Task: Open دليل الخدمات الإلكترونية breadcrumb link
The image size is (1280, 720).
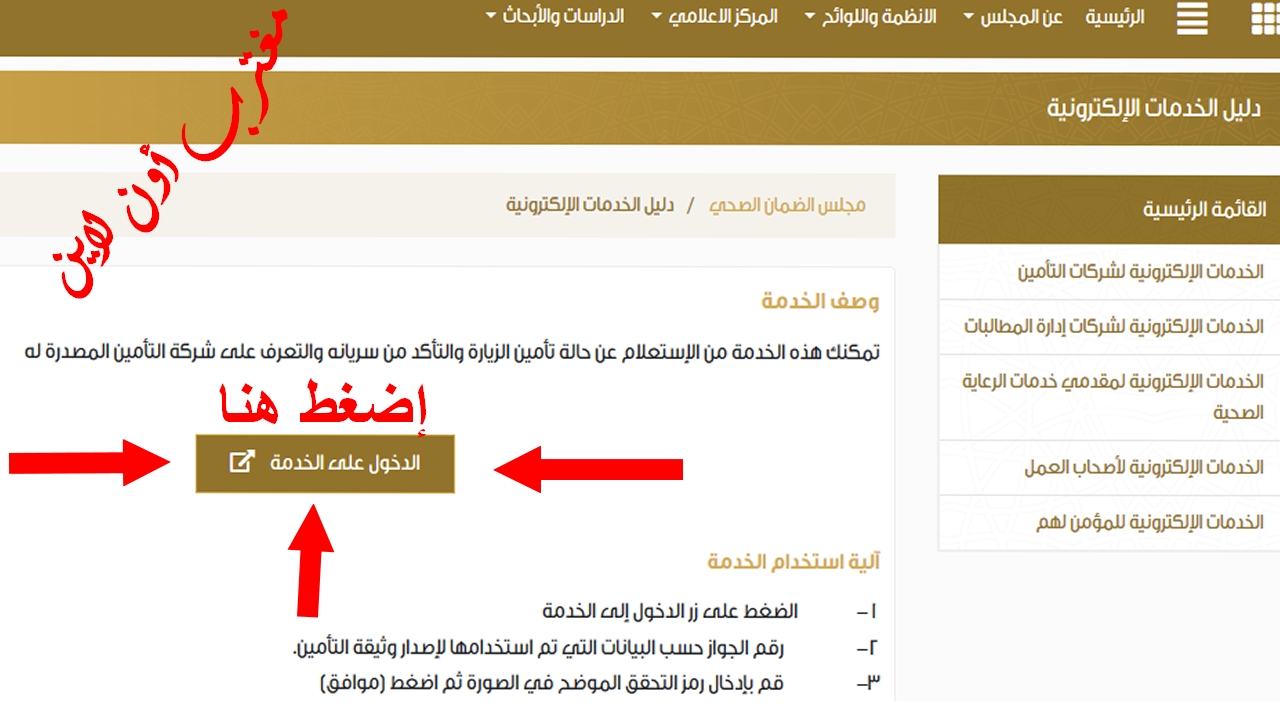Action: (590, 206)
